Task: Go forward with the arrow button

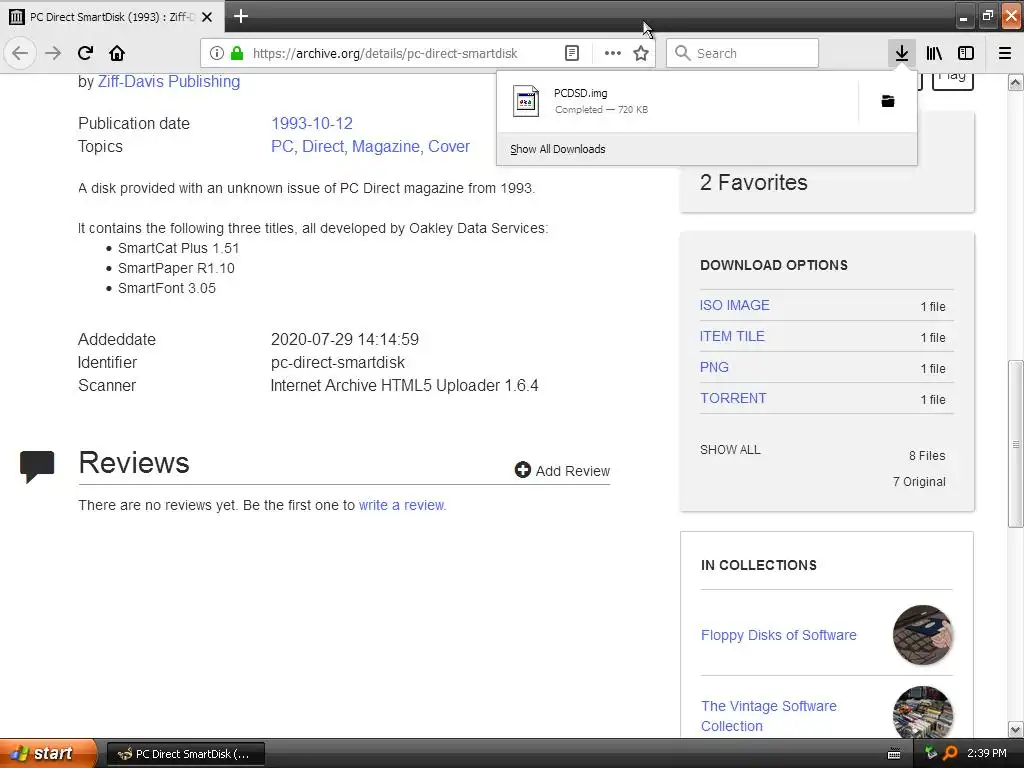Action: pos(53,53)
